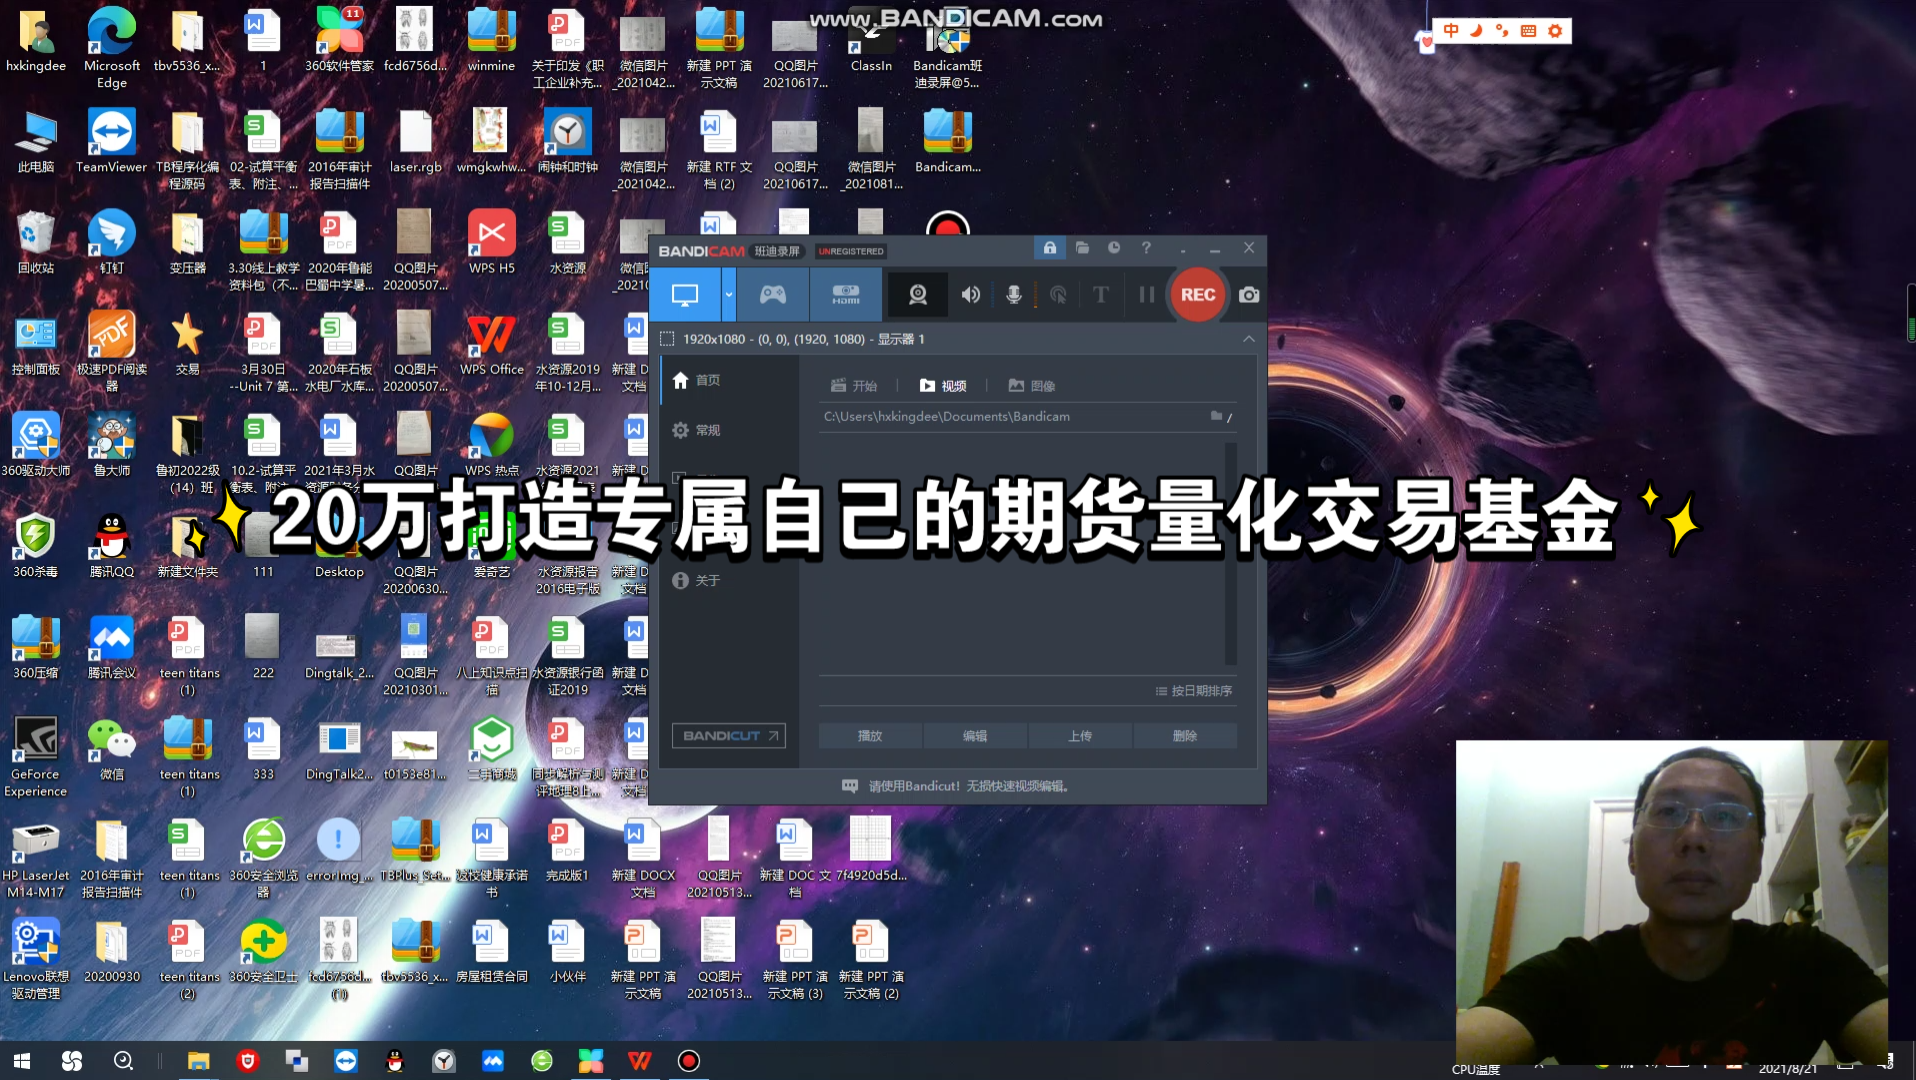Open Microsoft Edge desktop icon
The image size is (1916, 1080).
click(111, 48)
